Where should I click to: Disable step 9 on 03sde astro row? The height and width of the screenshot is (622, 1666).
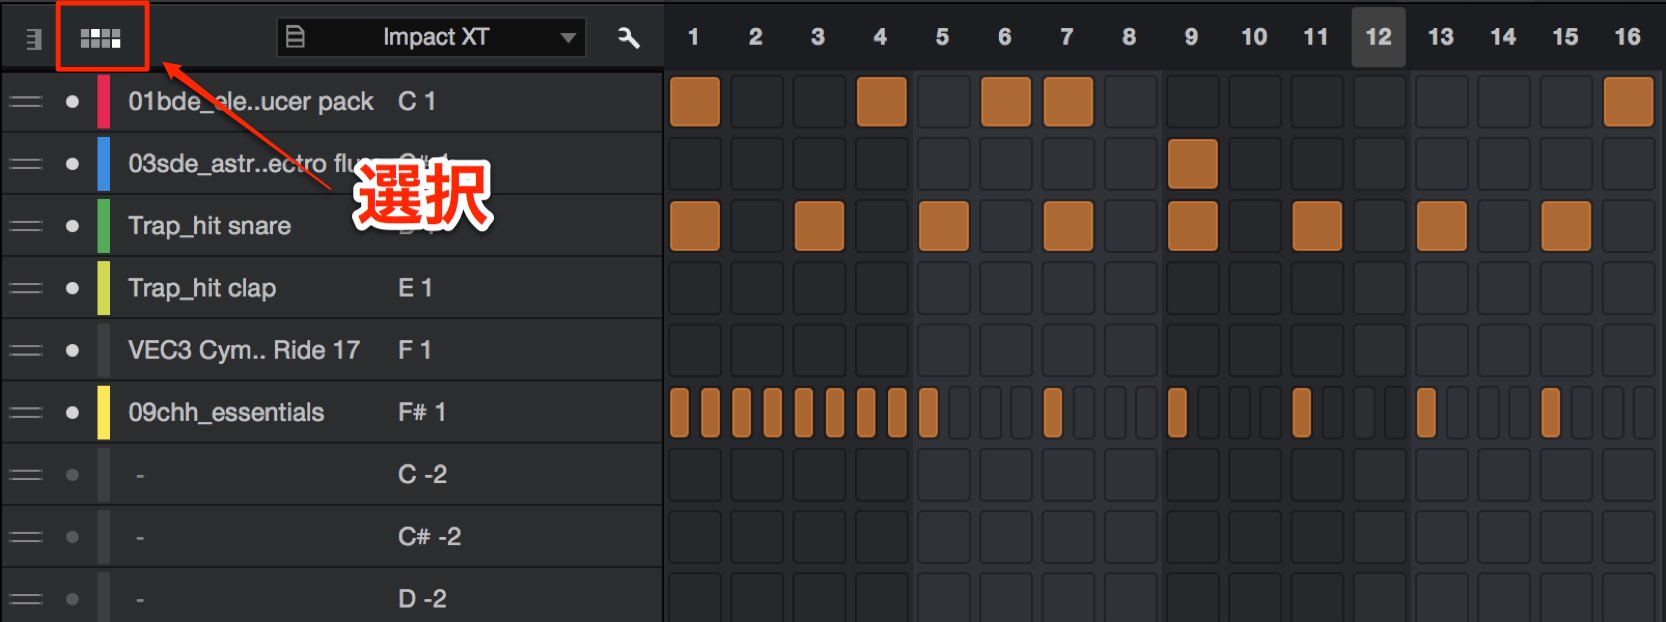(x=1192, y=164)
